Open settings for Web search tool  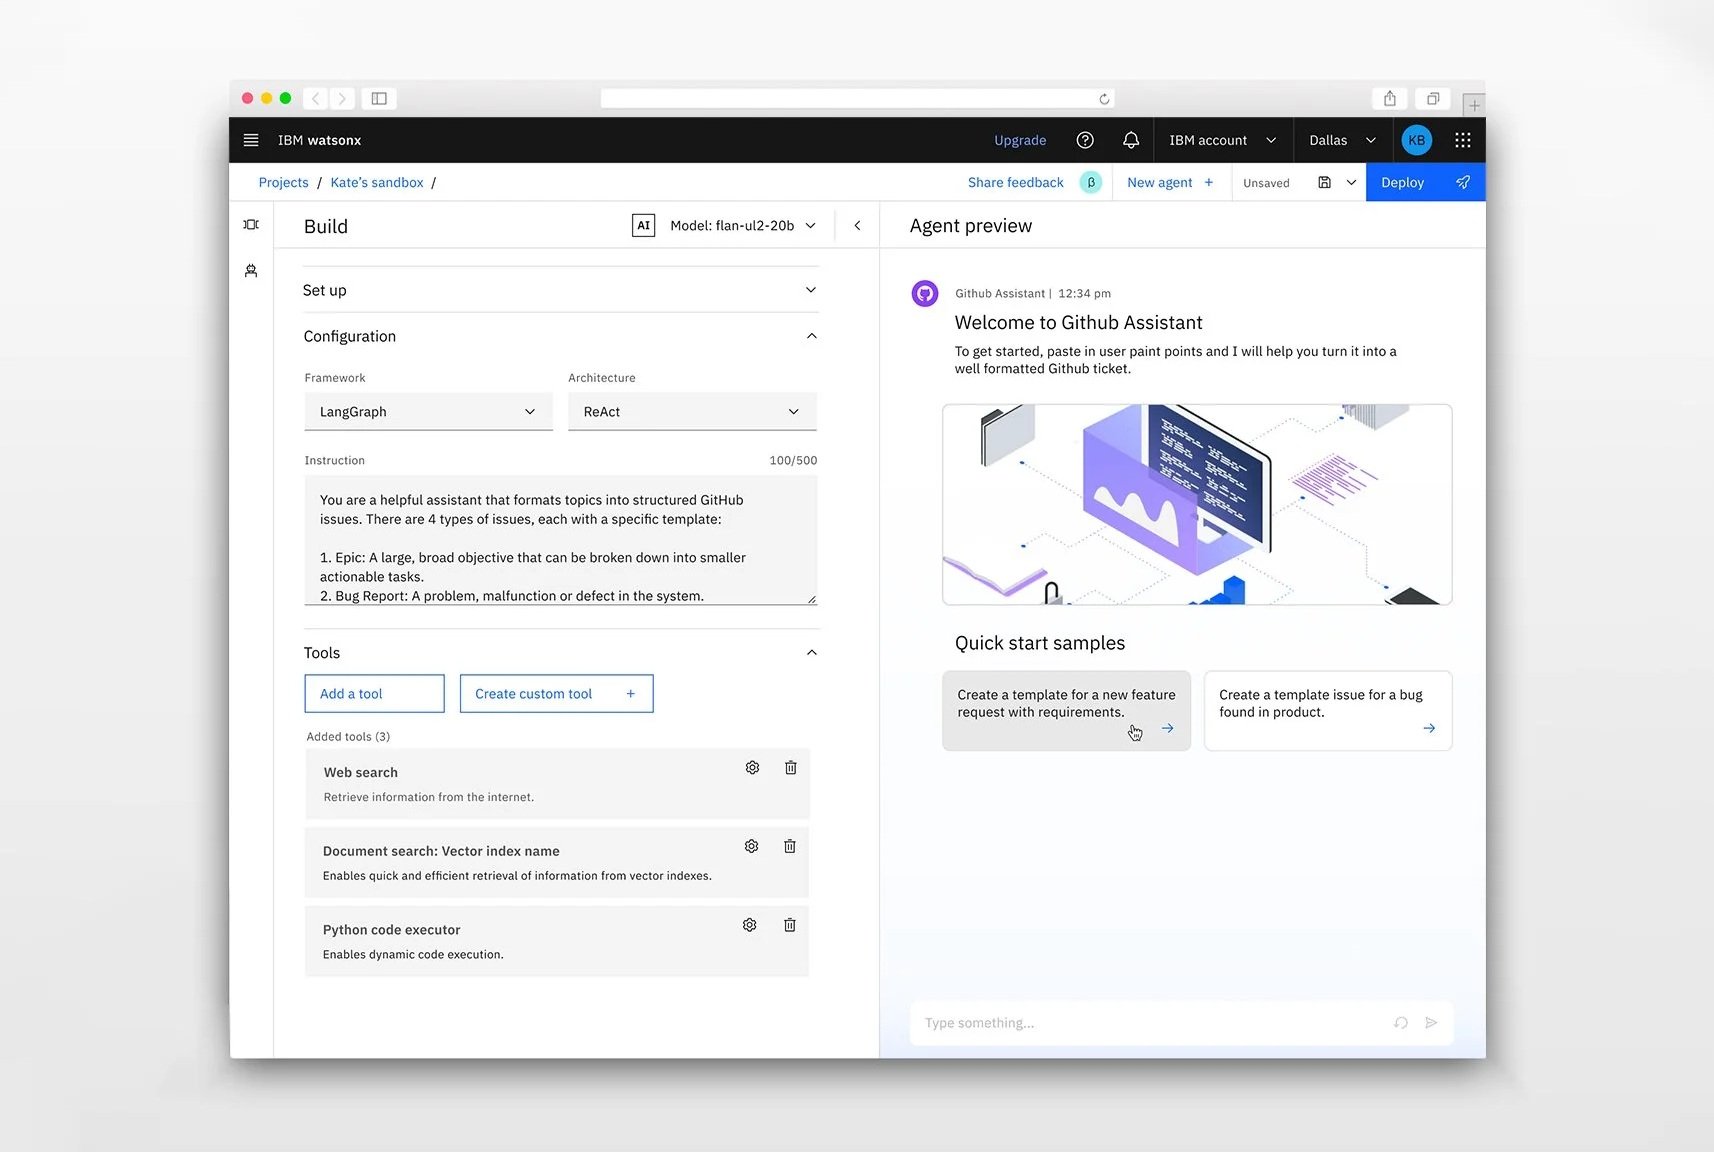coord(752,768)
